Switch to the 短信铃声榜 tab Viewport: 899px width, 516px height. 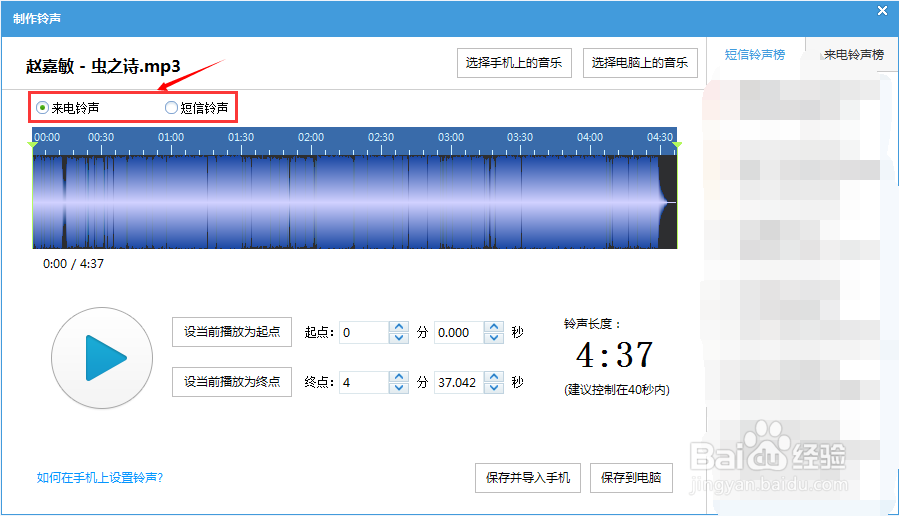point(755,55)
